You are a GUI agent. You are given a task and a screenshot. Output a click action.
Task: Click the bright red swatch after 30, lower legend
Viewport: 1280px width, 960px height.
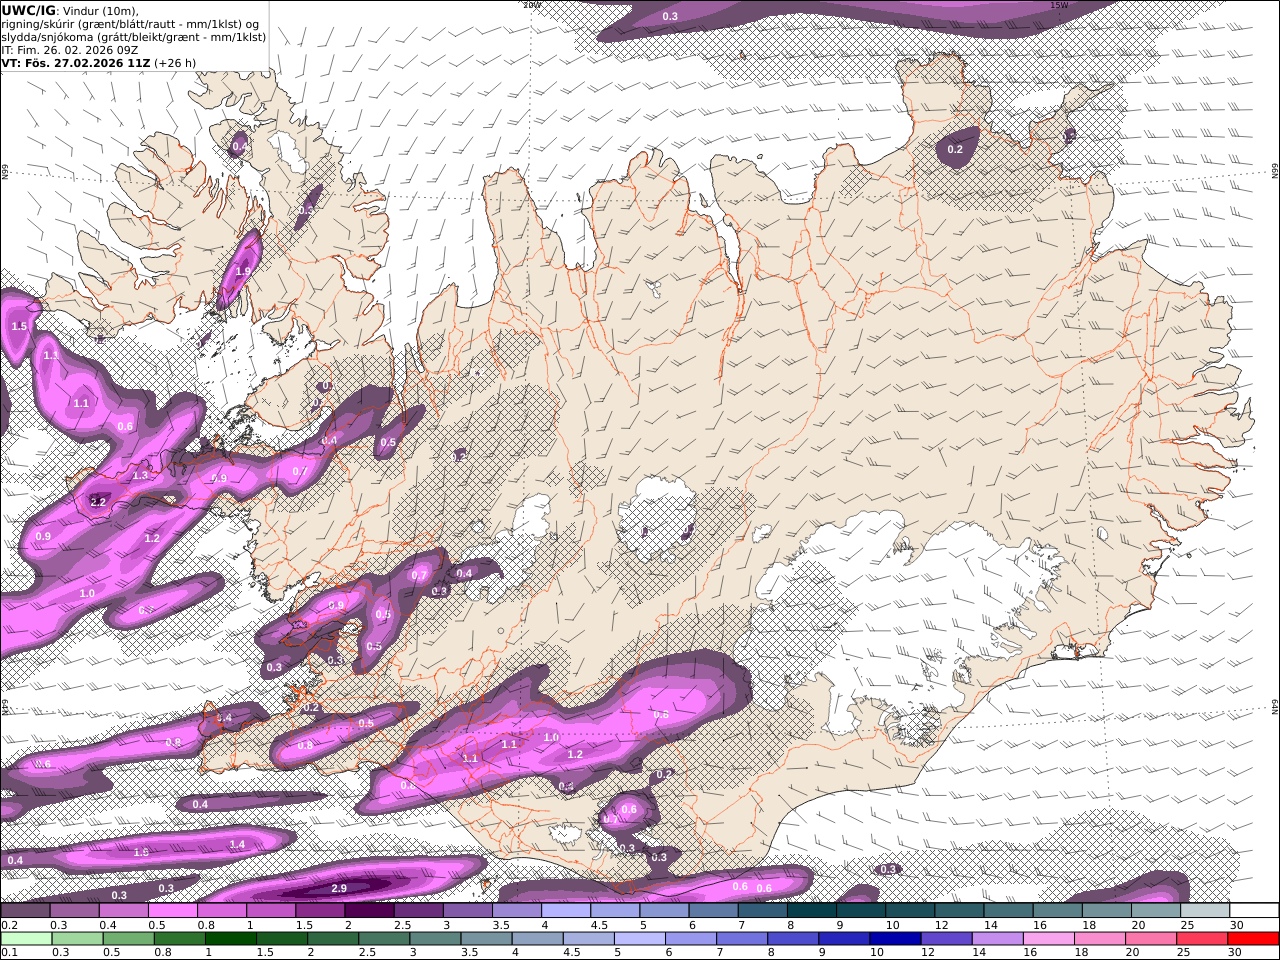pyautogui.click(x=1253, y=939)
